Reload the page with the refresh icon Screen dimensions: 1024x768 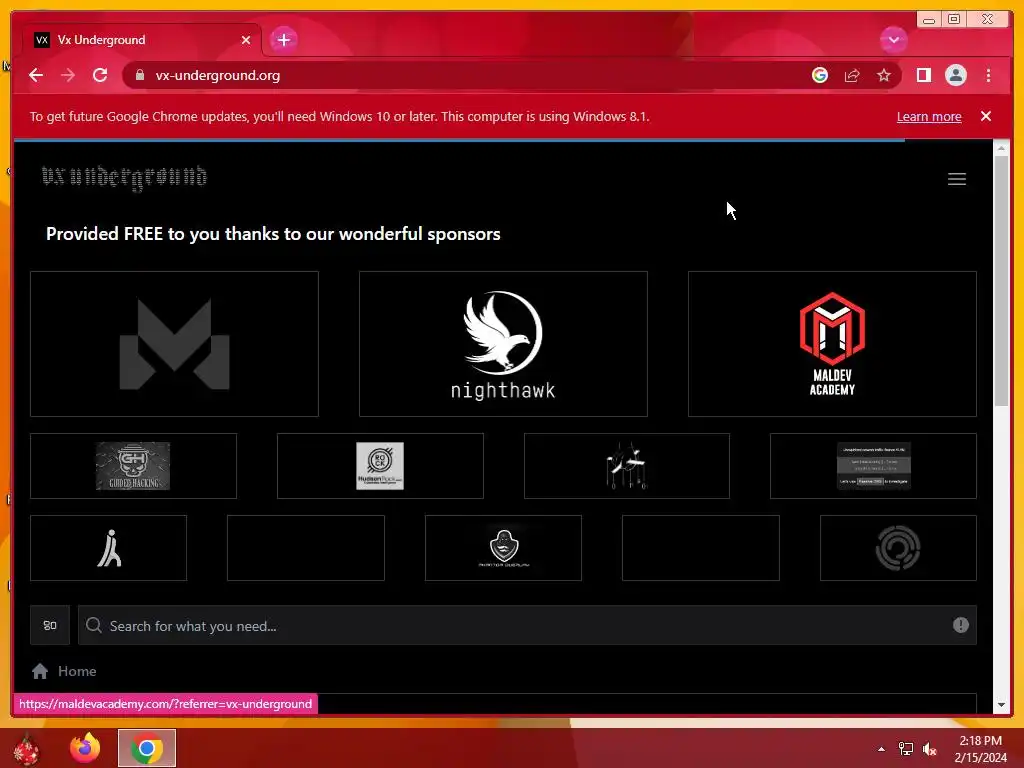100,75
